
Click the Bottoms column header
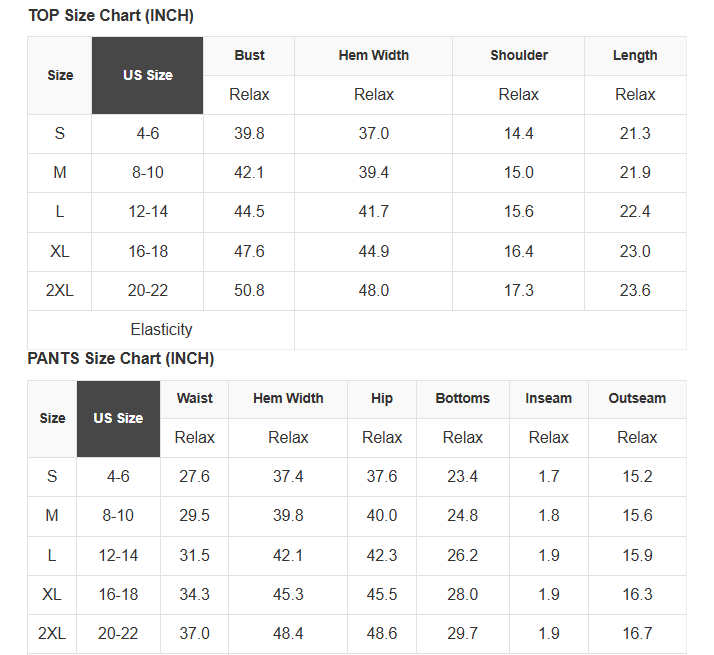[x=462, y=398]
